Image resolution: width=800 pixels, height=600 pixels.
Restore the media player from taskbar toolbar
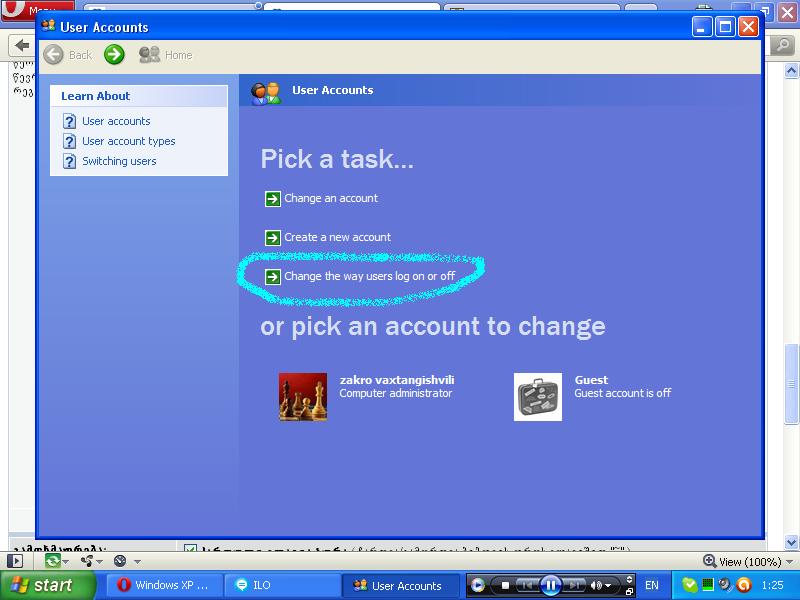tap(630, 591)
